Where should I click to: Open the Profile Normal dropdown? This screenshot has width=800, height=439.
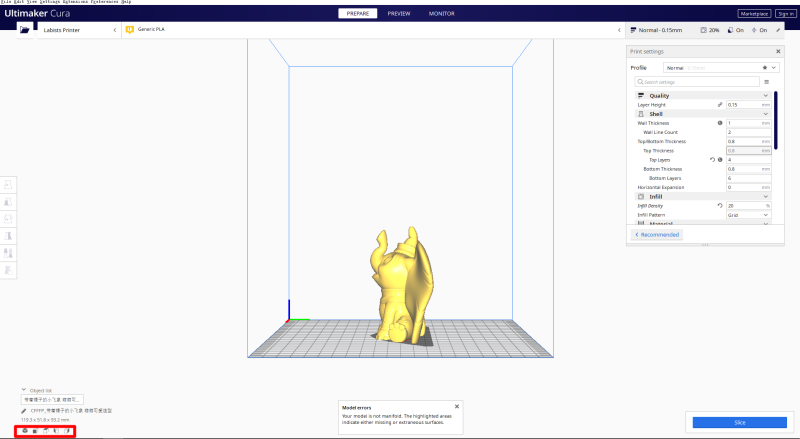(721, 67)
